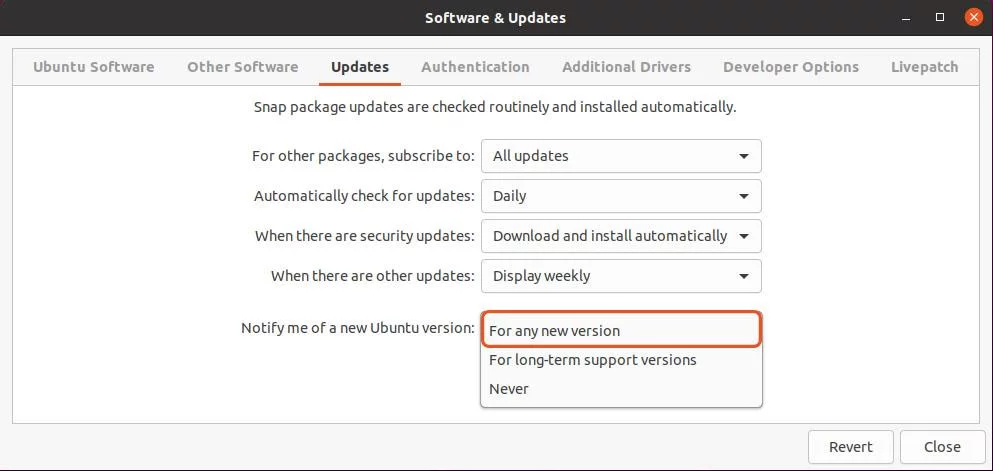Select 'For long-term support versions' option
The height and width of the screenshot is (471, 993).
(x=621, y=360)
